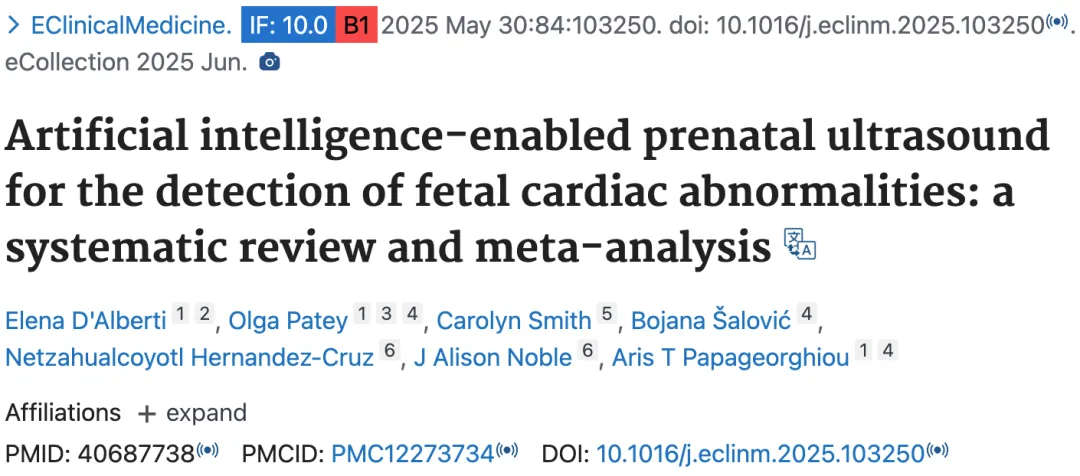Click the signal icon after the bottom DOI link

[937, 451]
